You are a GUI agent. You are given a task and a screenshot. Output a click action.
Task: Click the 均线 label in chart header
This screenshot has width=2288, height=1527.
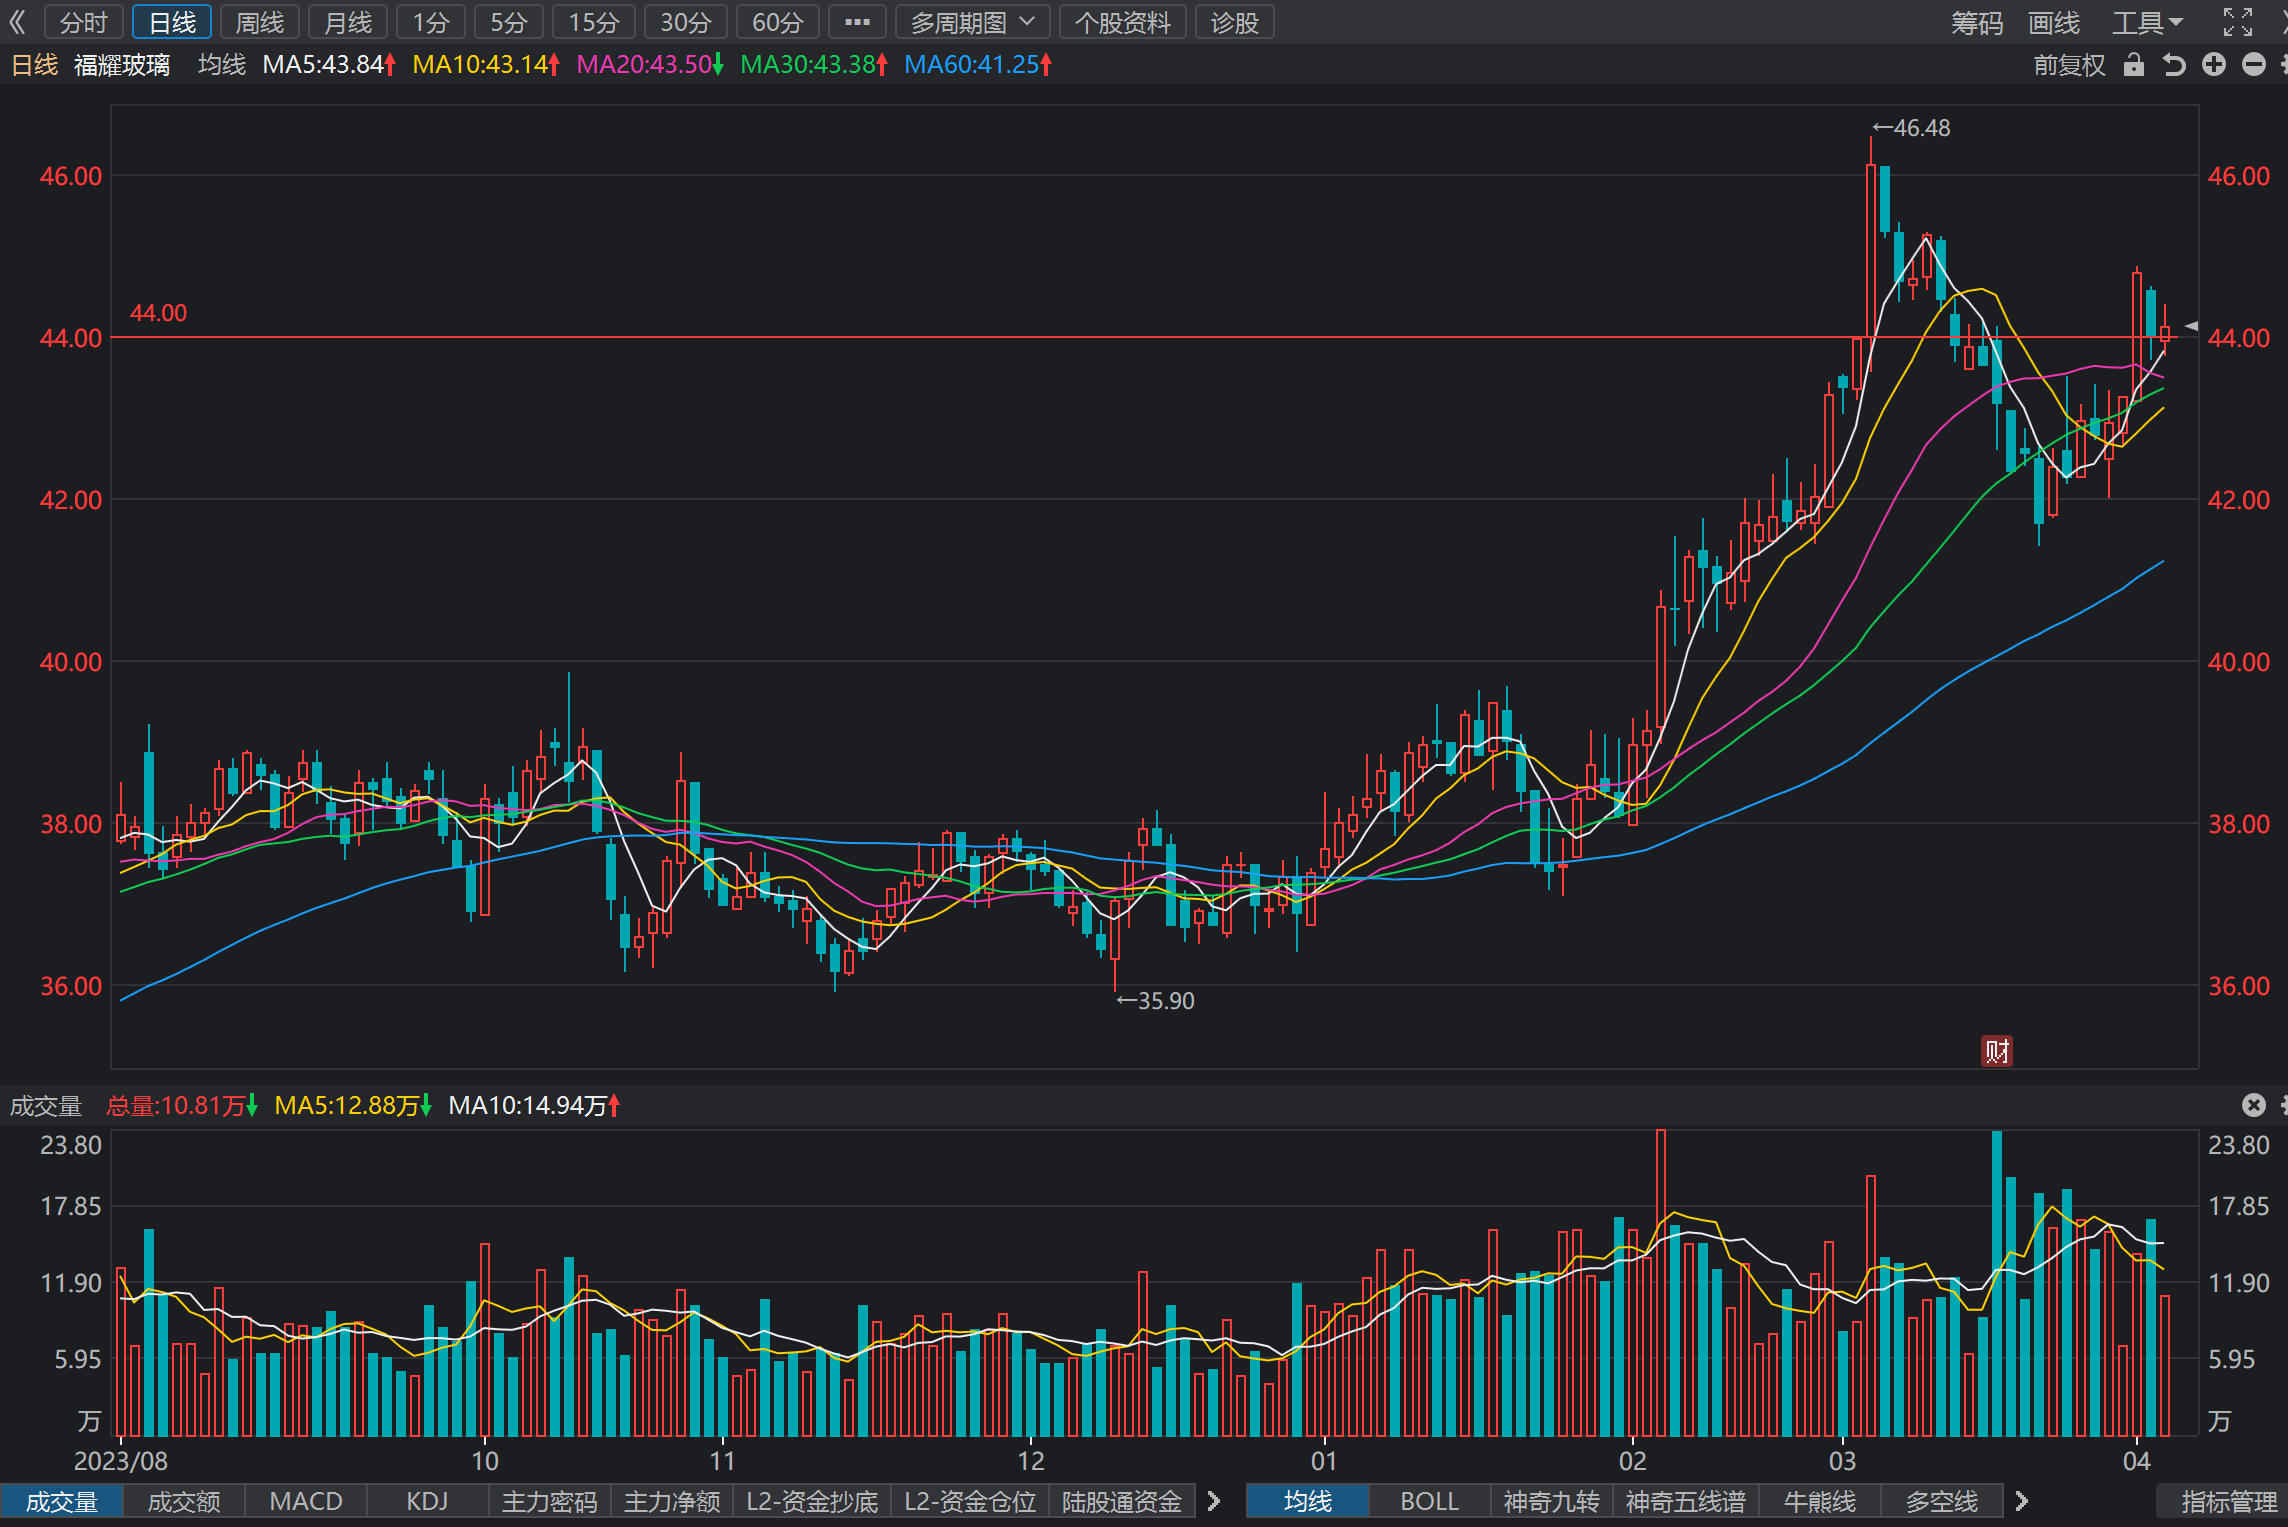click(x=222, y=65)
